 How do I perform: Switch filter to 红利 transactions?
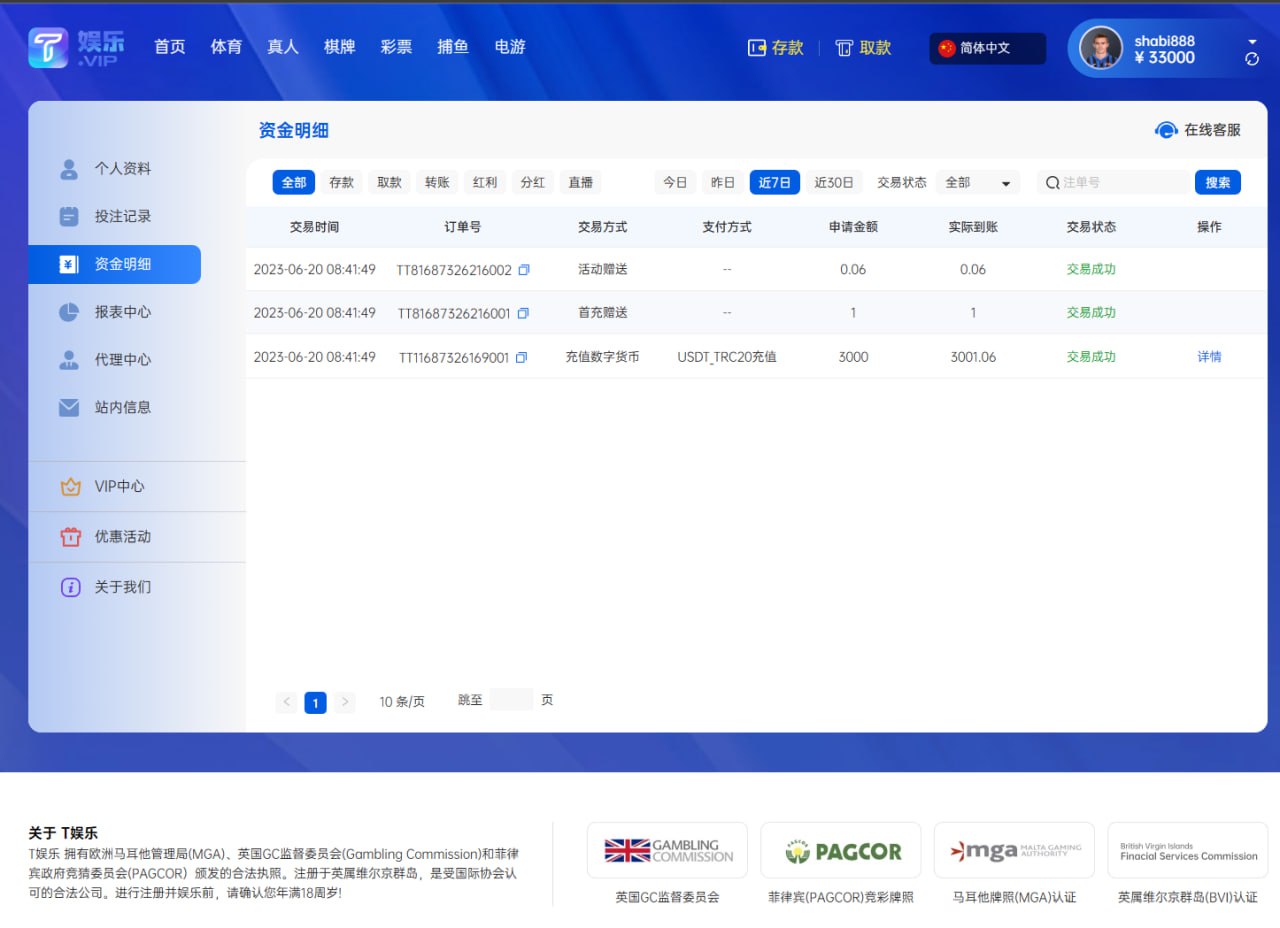pyautogui.click(x=485, y=182)
